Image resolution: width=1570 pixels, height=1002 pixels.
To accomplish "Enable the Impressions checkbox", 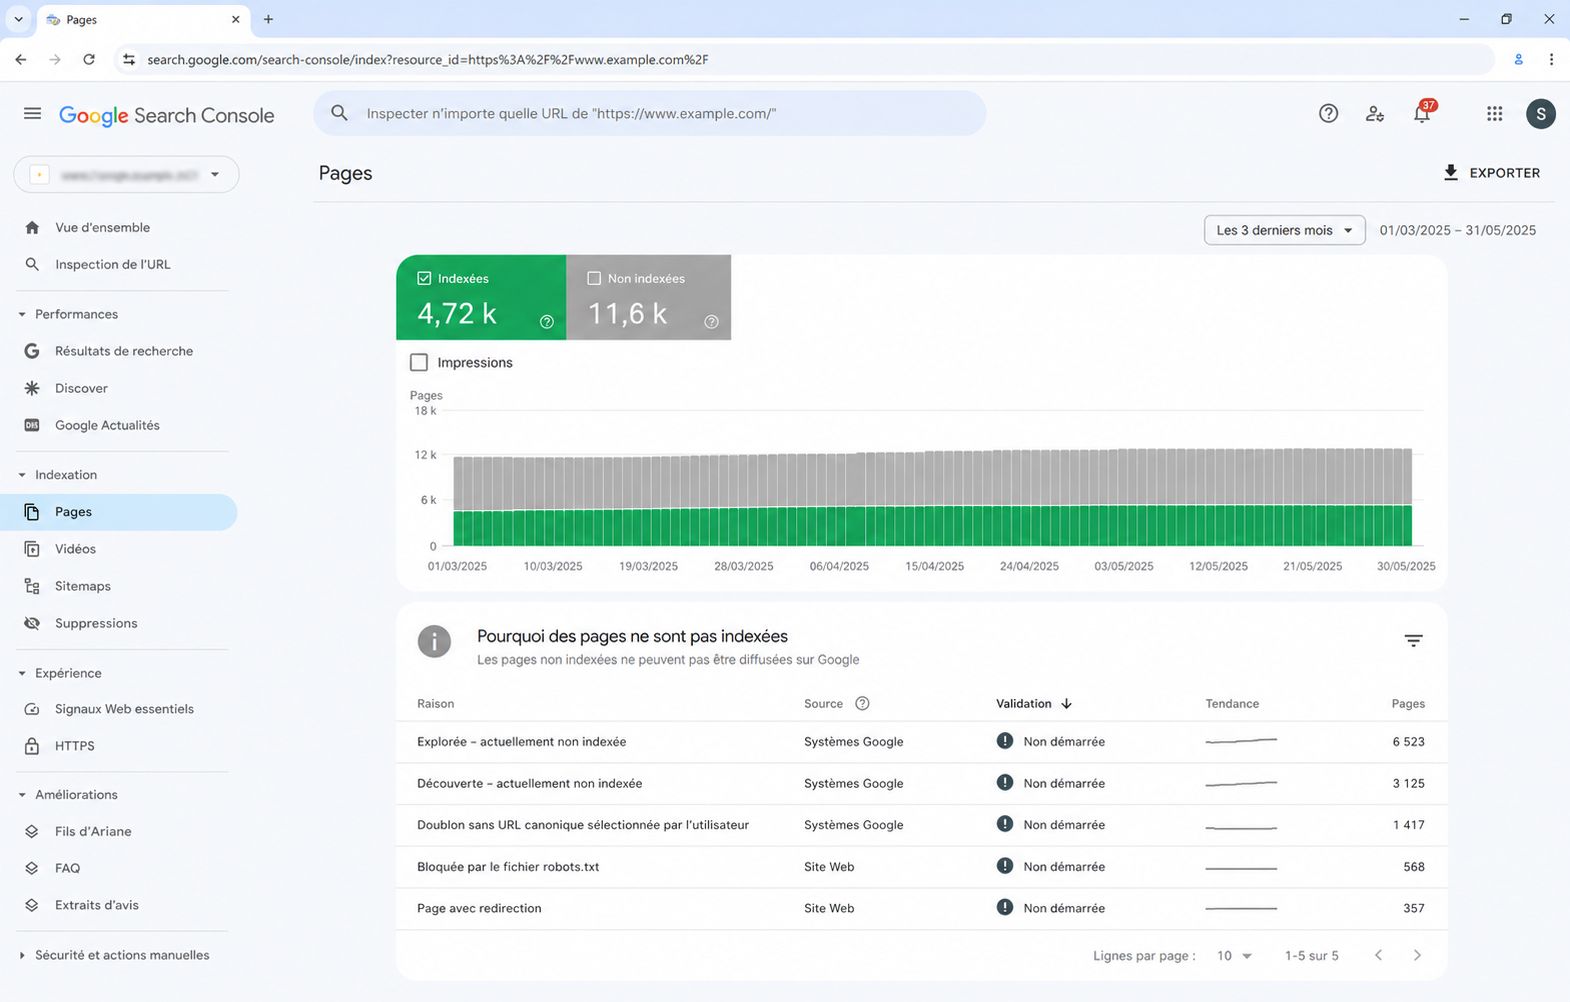I will click(419, 362).
